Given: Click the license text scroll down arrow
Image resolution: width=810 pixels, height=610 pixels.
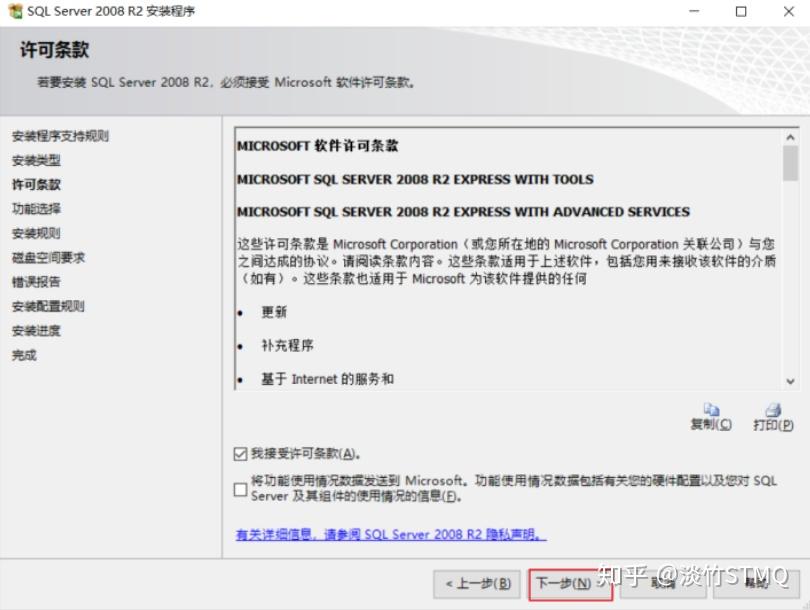Looking at the screenshot, I should click(x=790, y=381).
